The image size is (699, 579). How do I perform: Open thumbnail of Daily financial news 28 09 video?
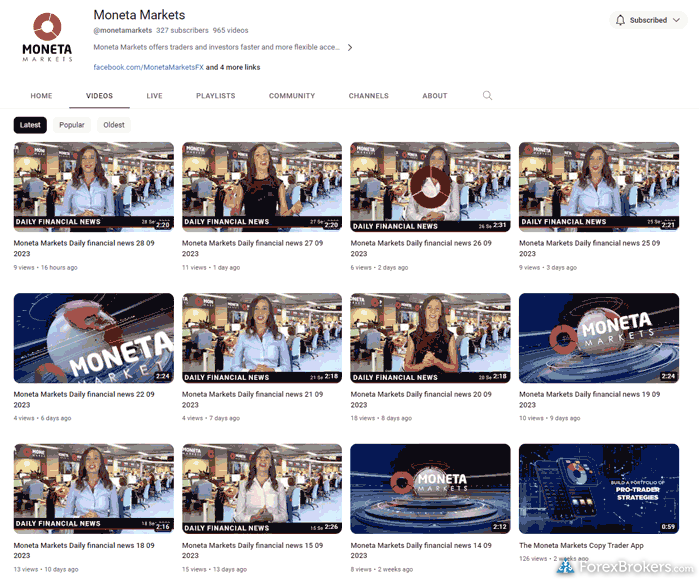pos(94,187)
